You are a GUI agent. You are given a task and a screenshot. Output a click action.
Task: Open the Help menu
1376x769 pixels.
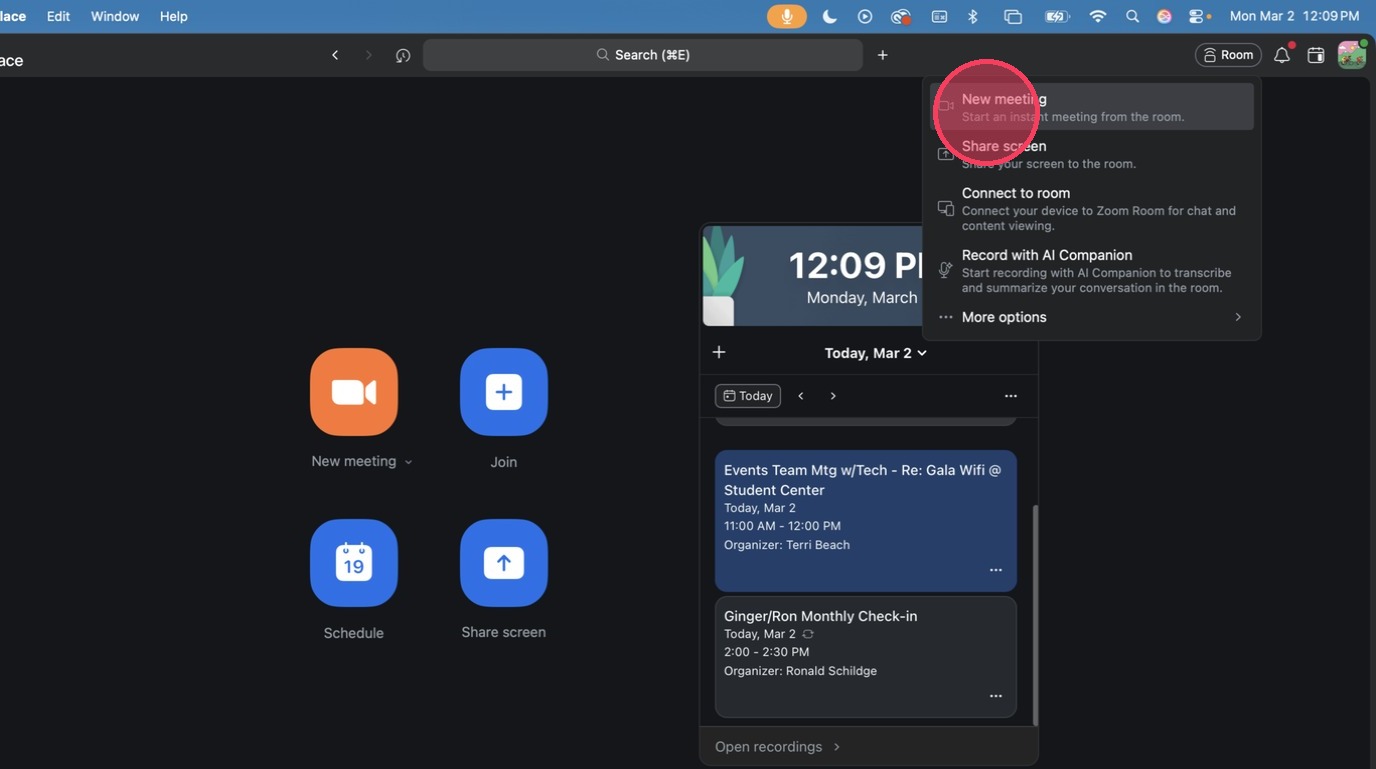point(174,16)
